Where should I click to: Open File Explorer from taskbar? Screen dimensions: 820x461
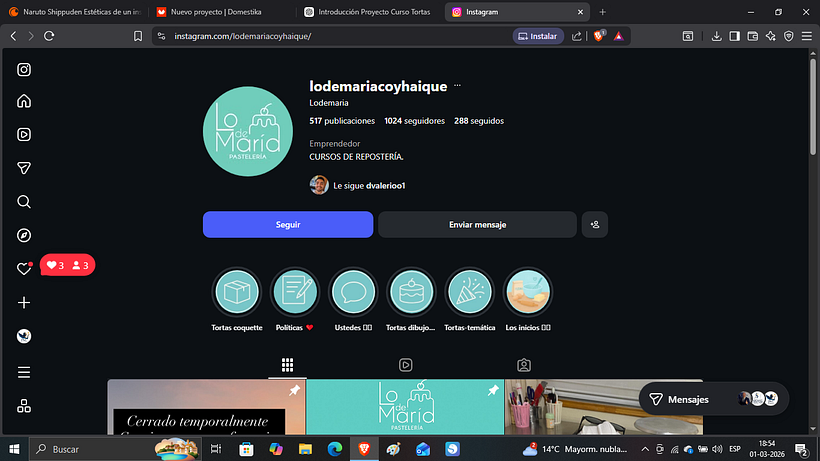(x=305, y=449)
